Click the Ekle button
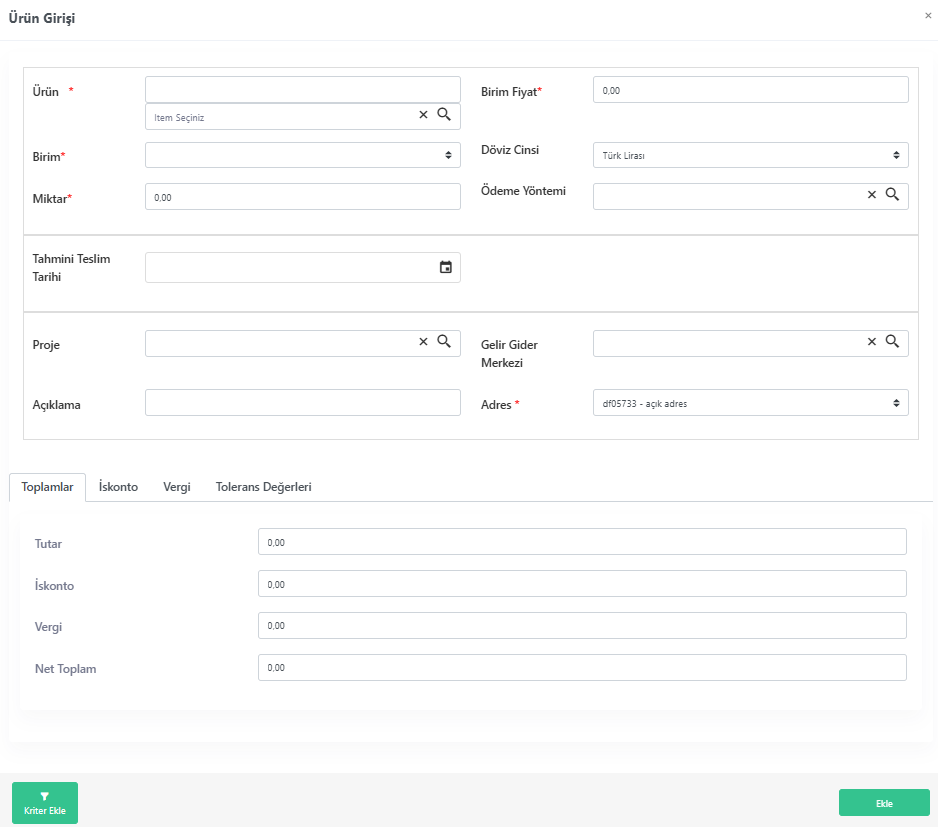The height and width of the screenshot is (827, 938). coord(884,803)
